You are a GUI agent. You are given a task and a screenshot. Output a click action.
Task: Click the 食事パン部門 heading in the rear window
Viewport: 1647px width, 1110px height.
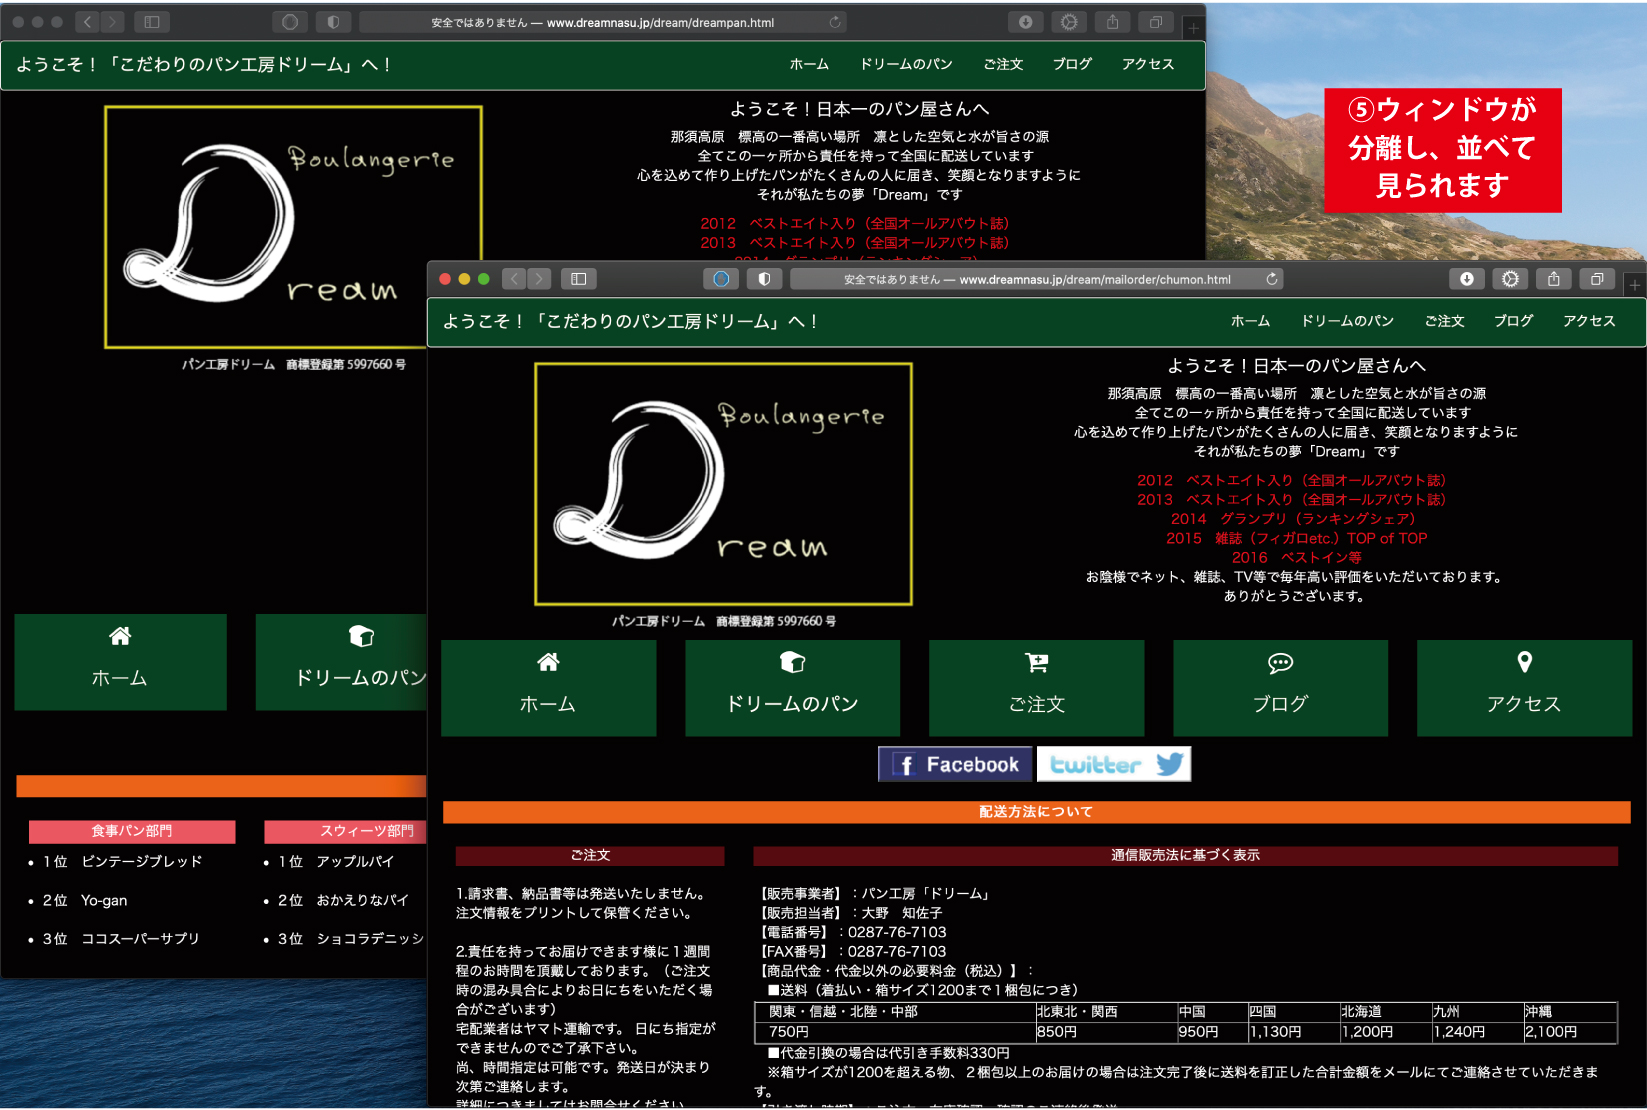click(x=132, y=831)
